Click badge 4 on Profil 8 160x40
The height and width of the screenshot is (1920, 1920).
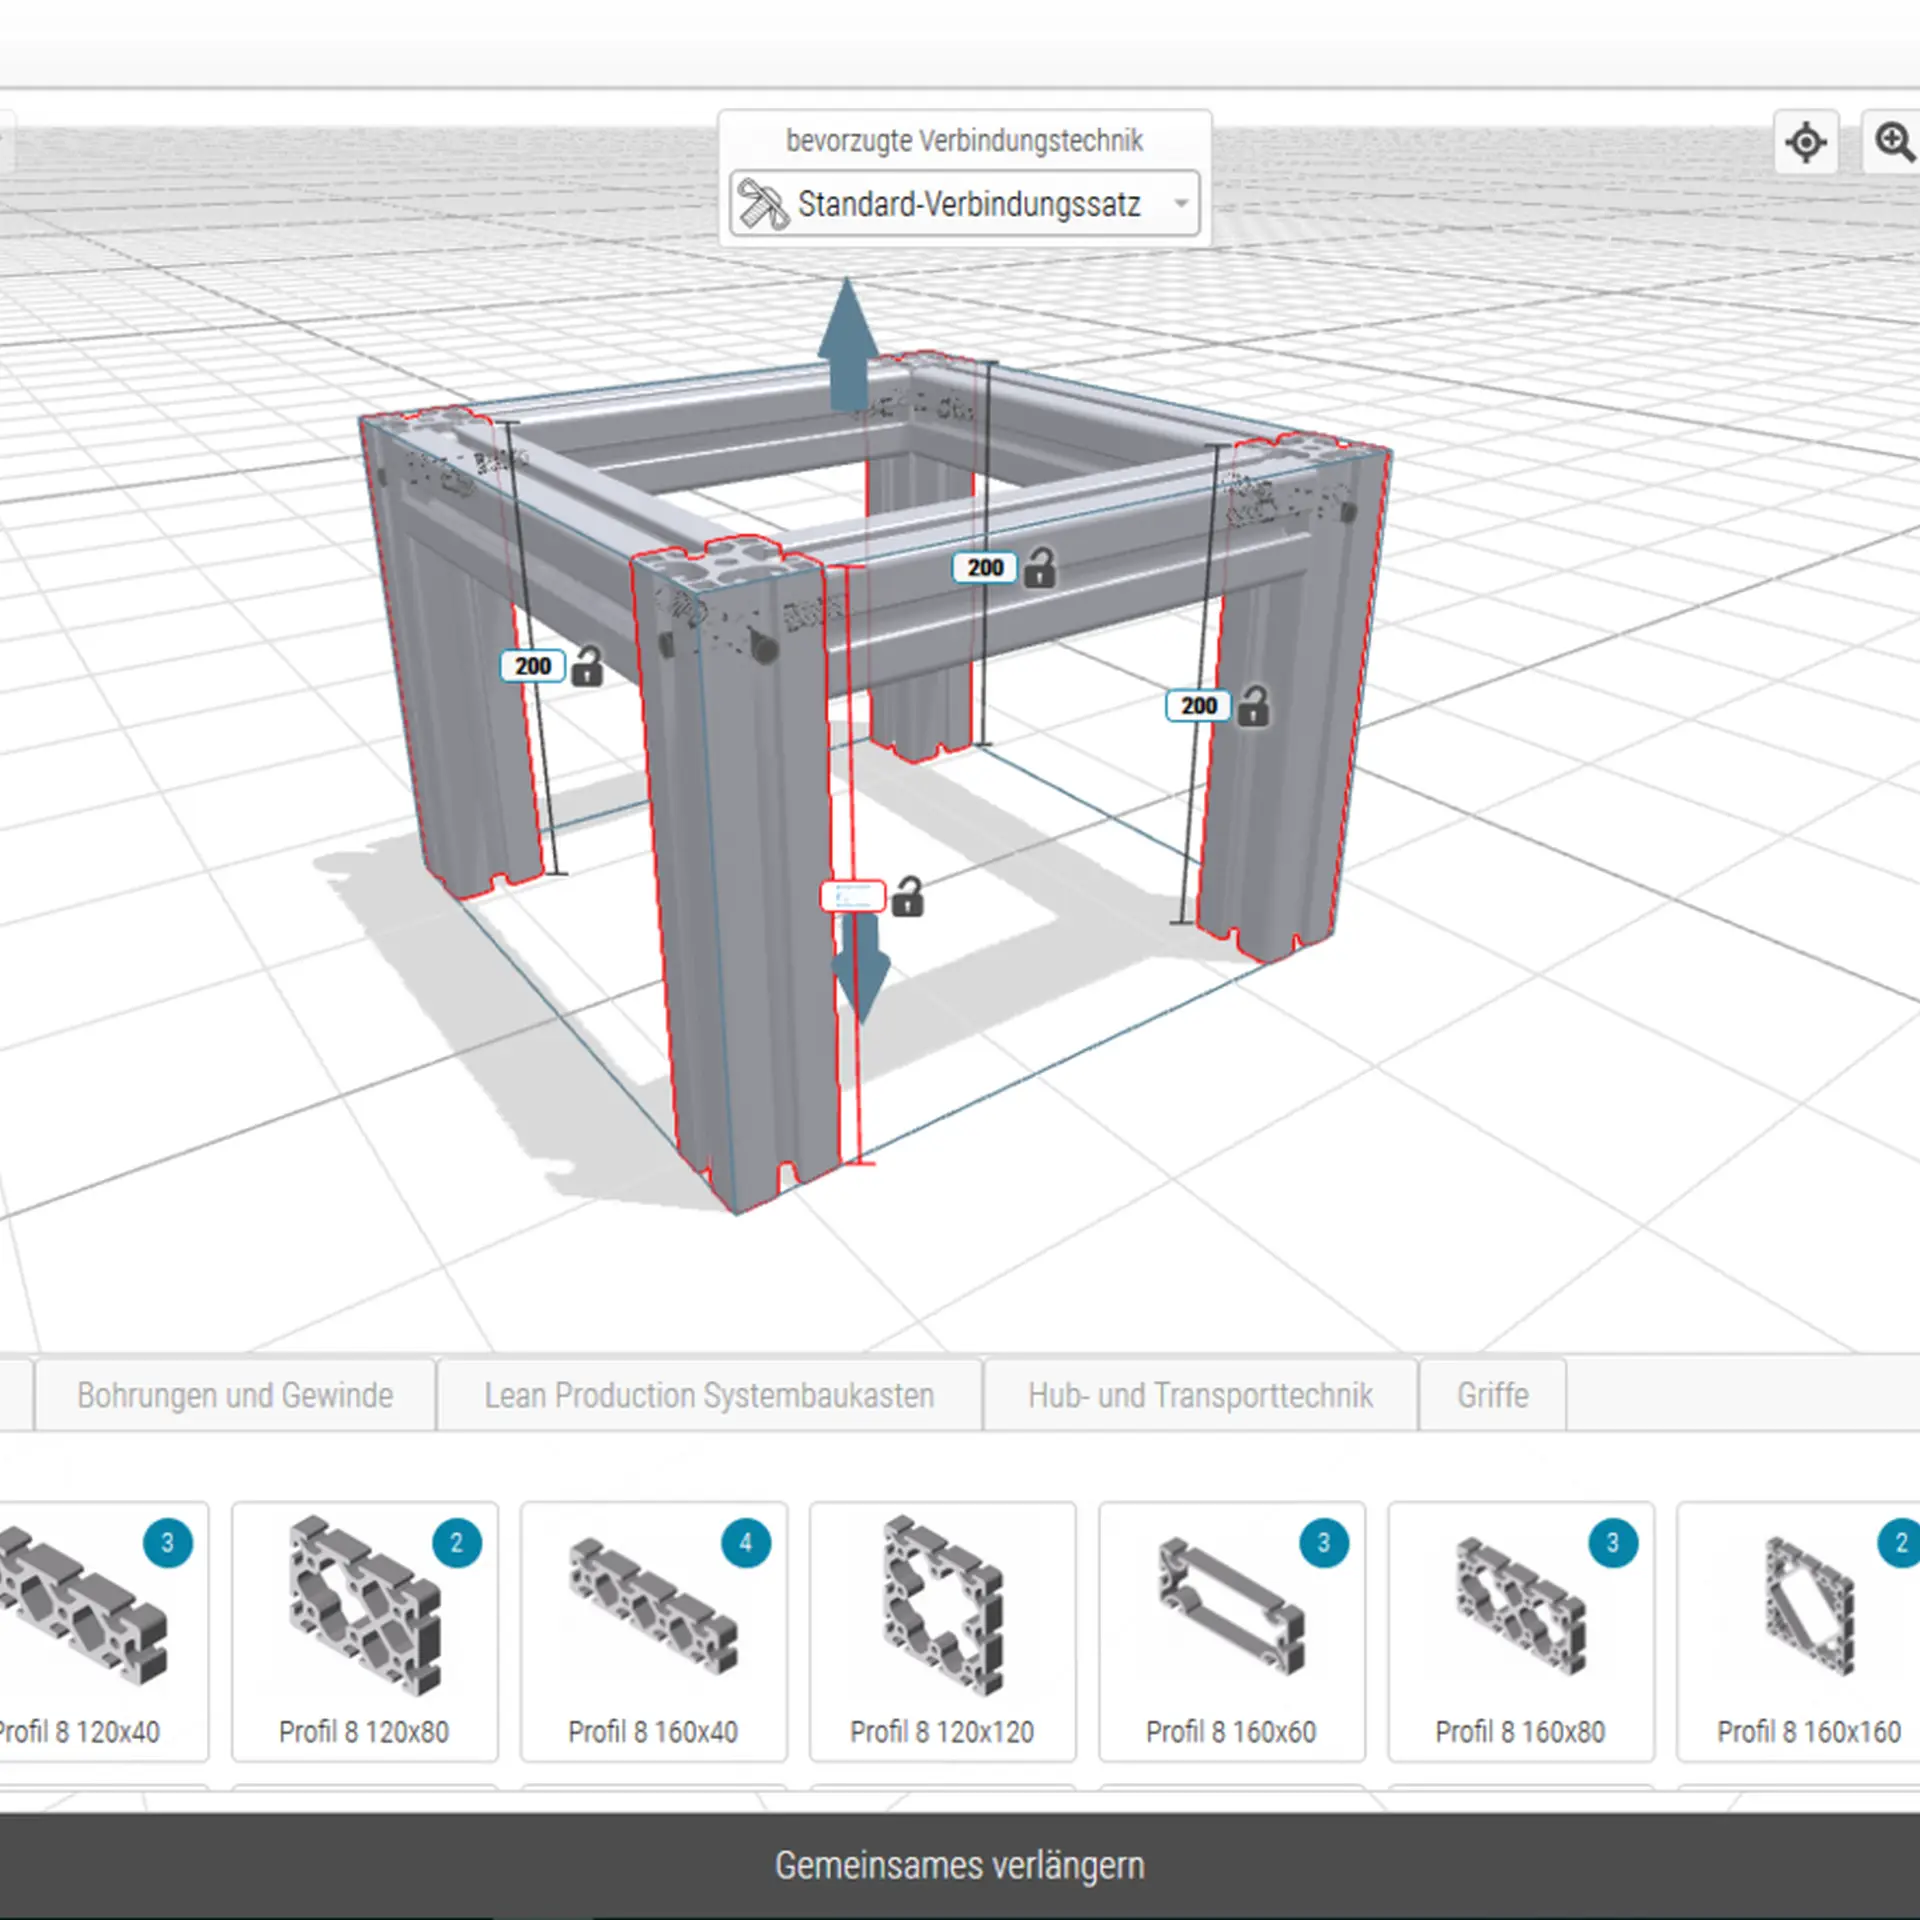click(745, 1543)
